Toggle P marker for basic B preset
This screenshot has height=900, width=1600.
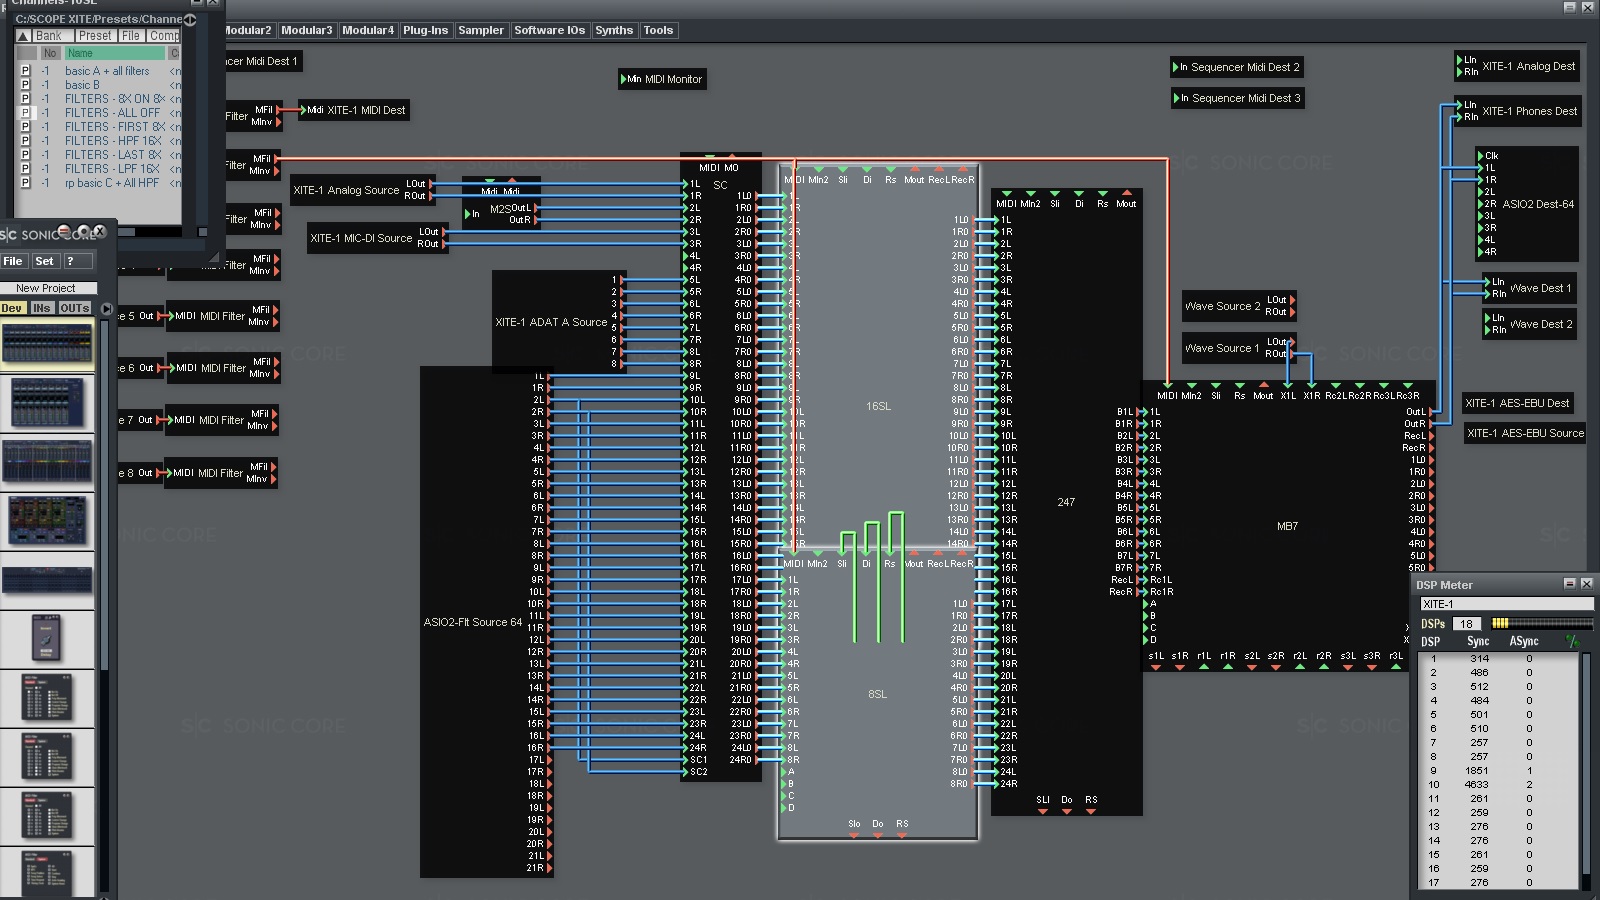click(x=26, y=85)
